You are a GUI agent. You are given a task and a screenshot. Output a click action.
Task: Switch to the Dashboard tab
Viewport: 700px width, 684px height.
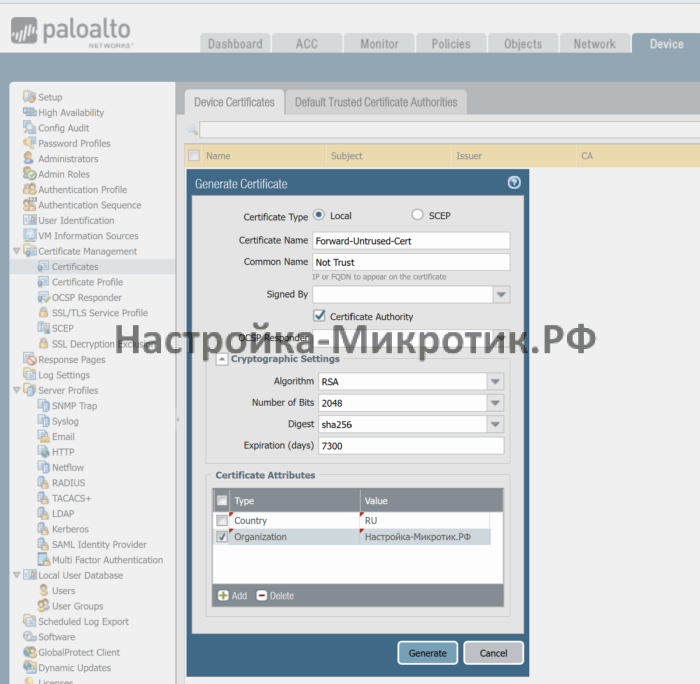pos(235,44)
